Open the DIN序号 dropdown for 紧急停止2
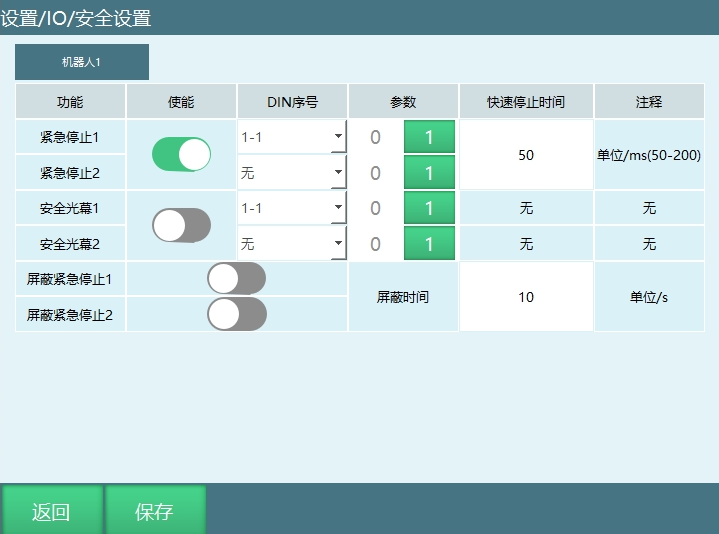 click(291, 173)
